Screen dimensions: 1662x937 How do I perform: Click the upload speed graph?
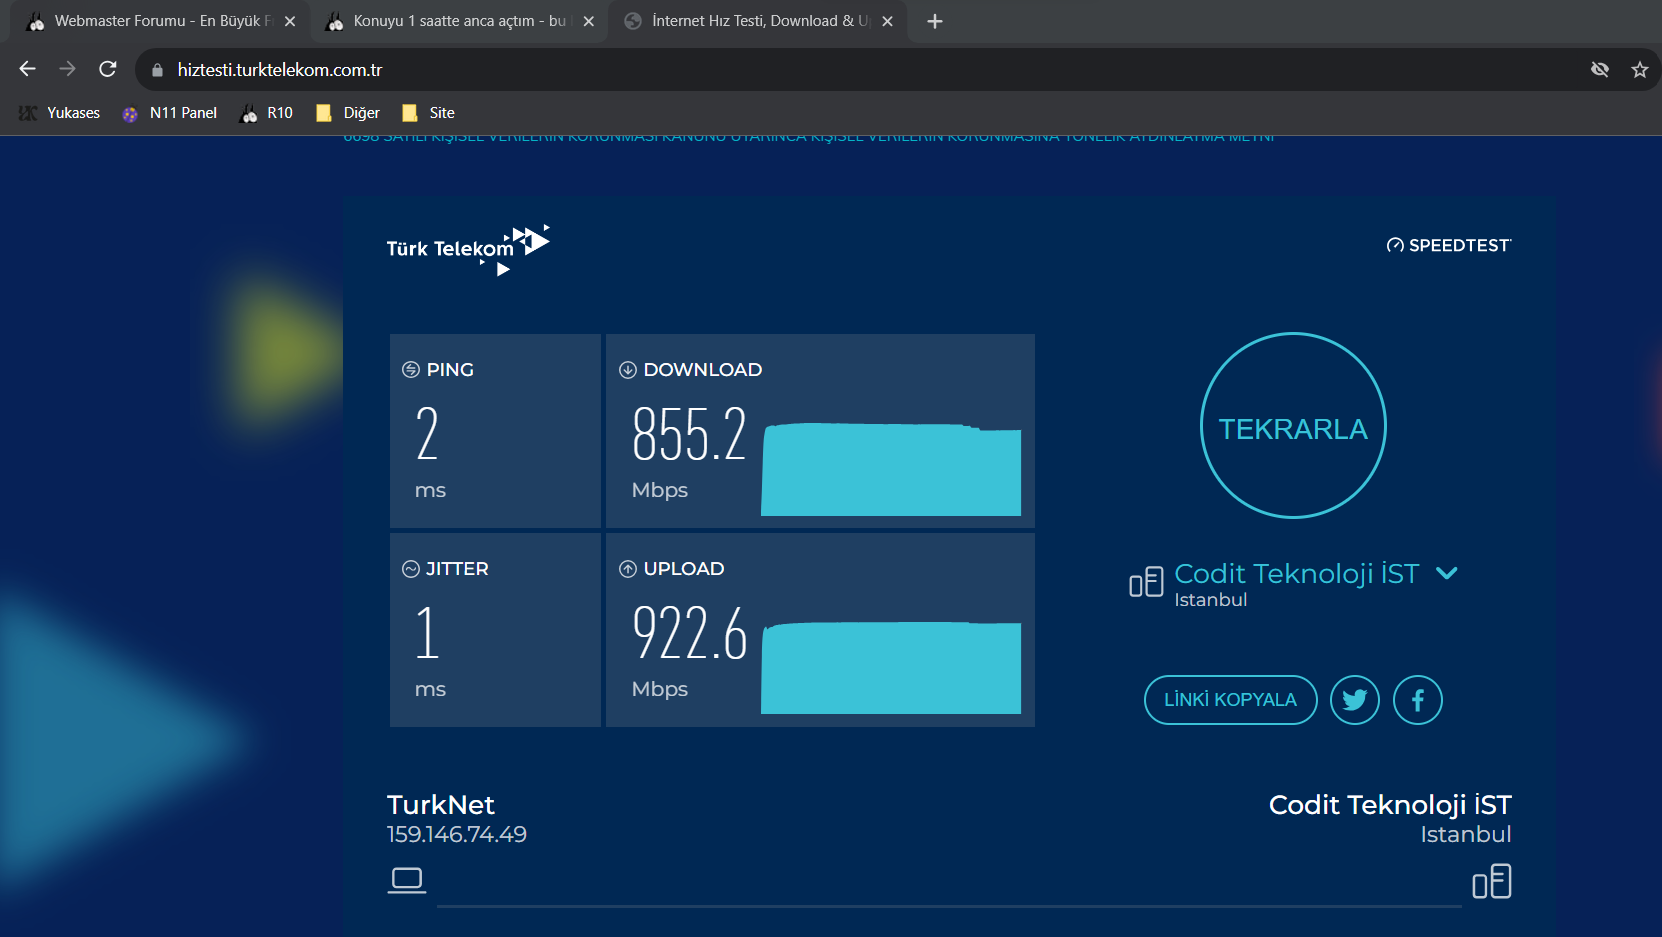coord(891,667)
